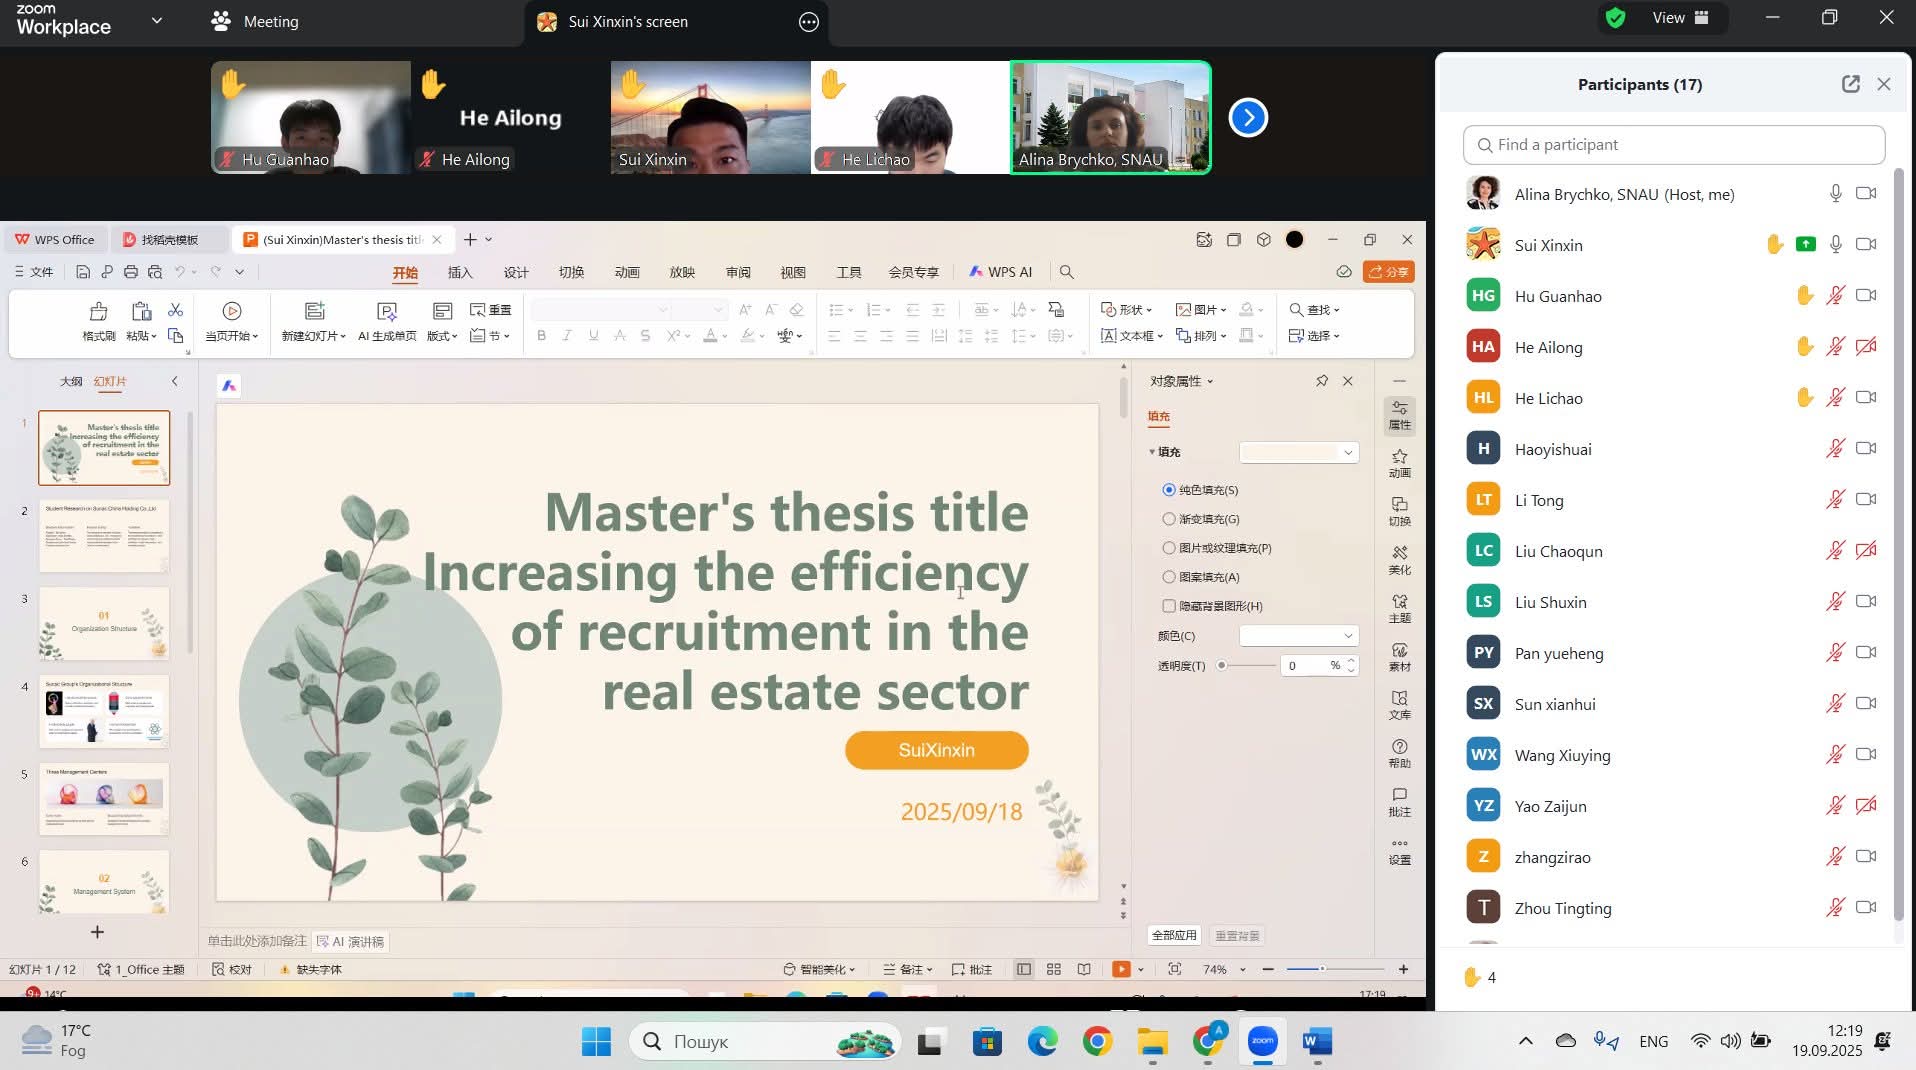Viewport: 1916px width, 1070px height.
Task: Adjust the transparency slider handle
Action: (1221, 665)
